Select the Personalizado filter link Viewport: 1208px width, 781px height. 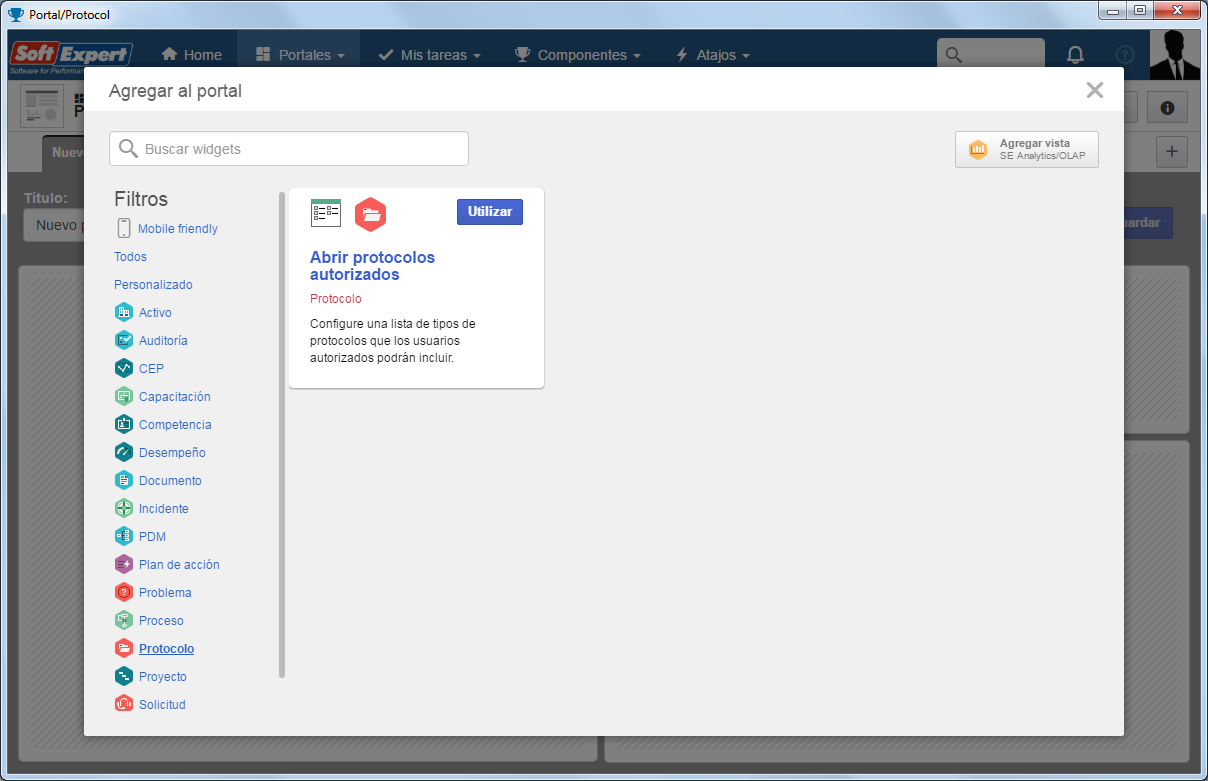(153, 285)
